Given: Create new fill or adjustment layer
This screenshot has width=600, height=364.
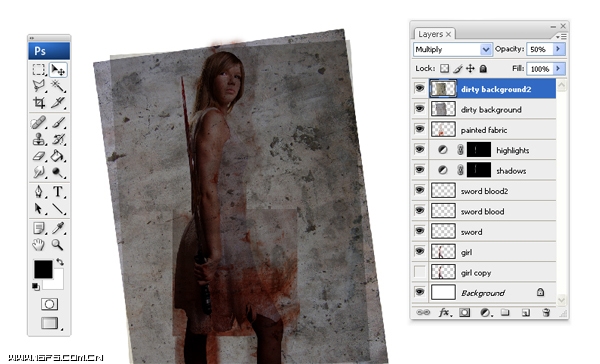Looking at the screenshot, I should pos(485,312).
